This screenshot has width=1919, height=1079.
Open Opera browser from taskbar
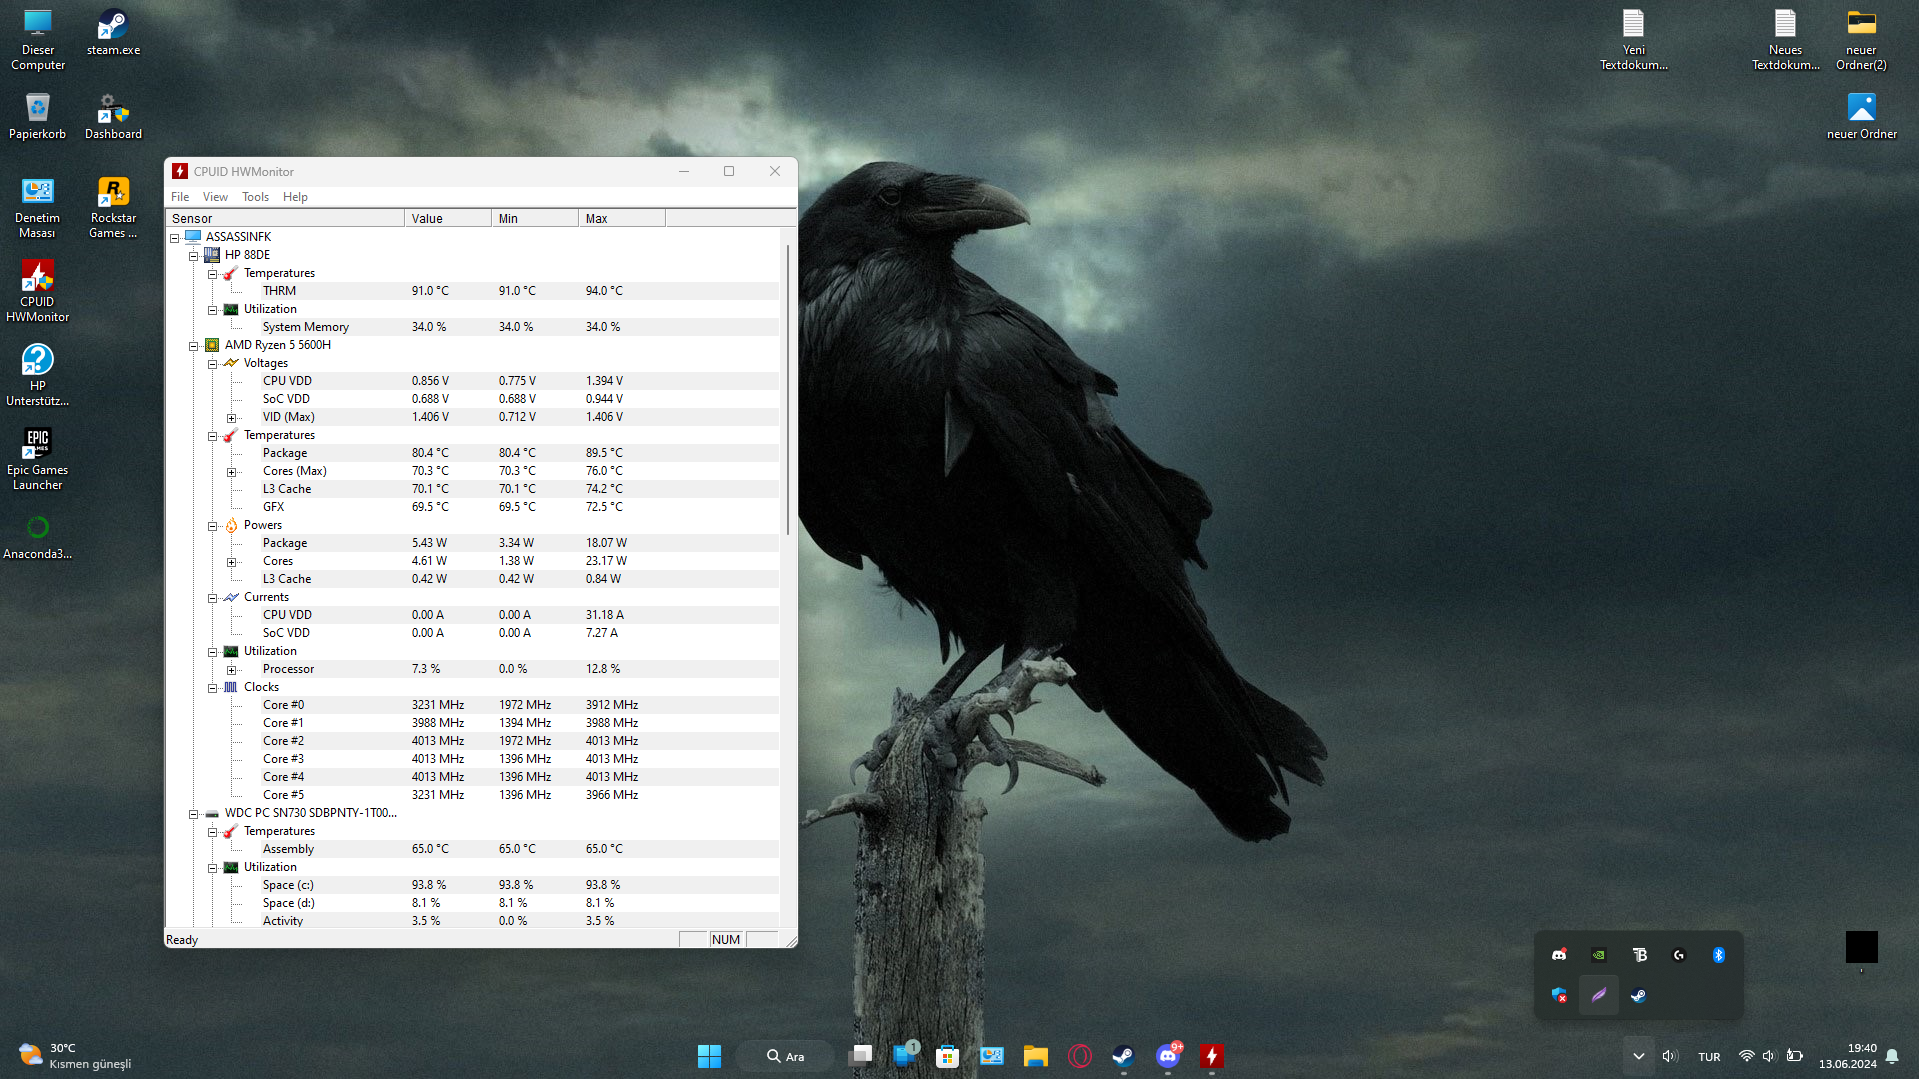(x=1080, y=1056)
